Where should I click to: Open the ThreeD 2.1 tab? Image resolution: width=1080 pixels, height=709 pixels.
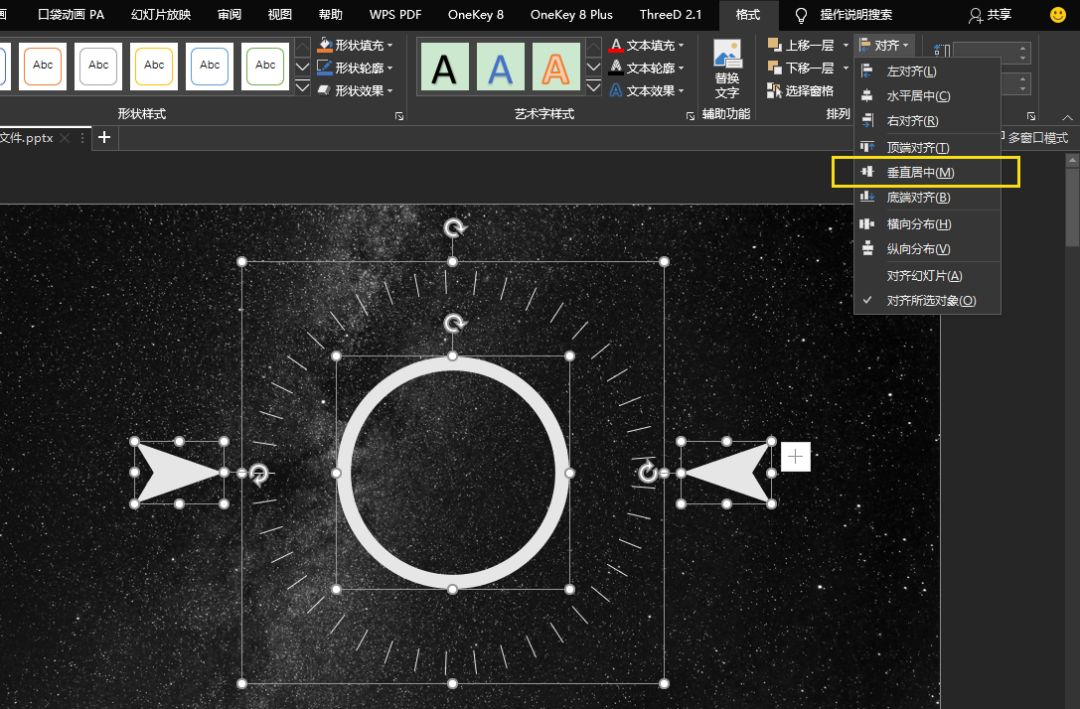(670, 14)
